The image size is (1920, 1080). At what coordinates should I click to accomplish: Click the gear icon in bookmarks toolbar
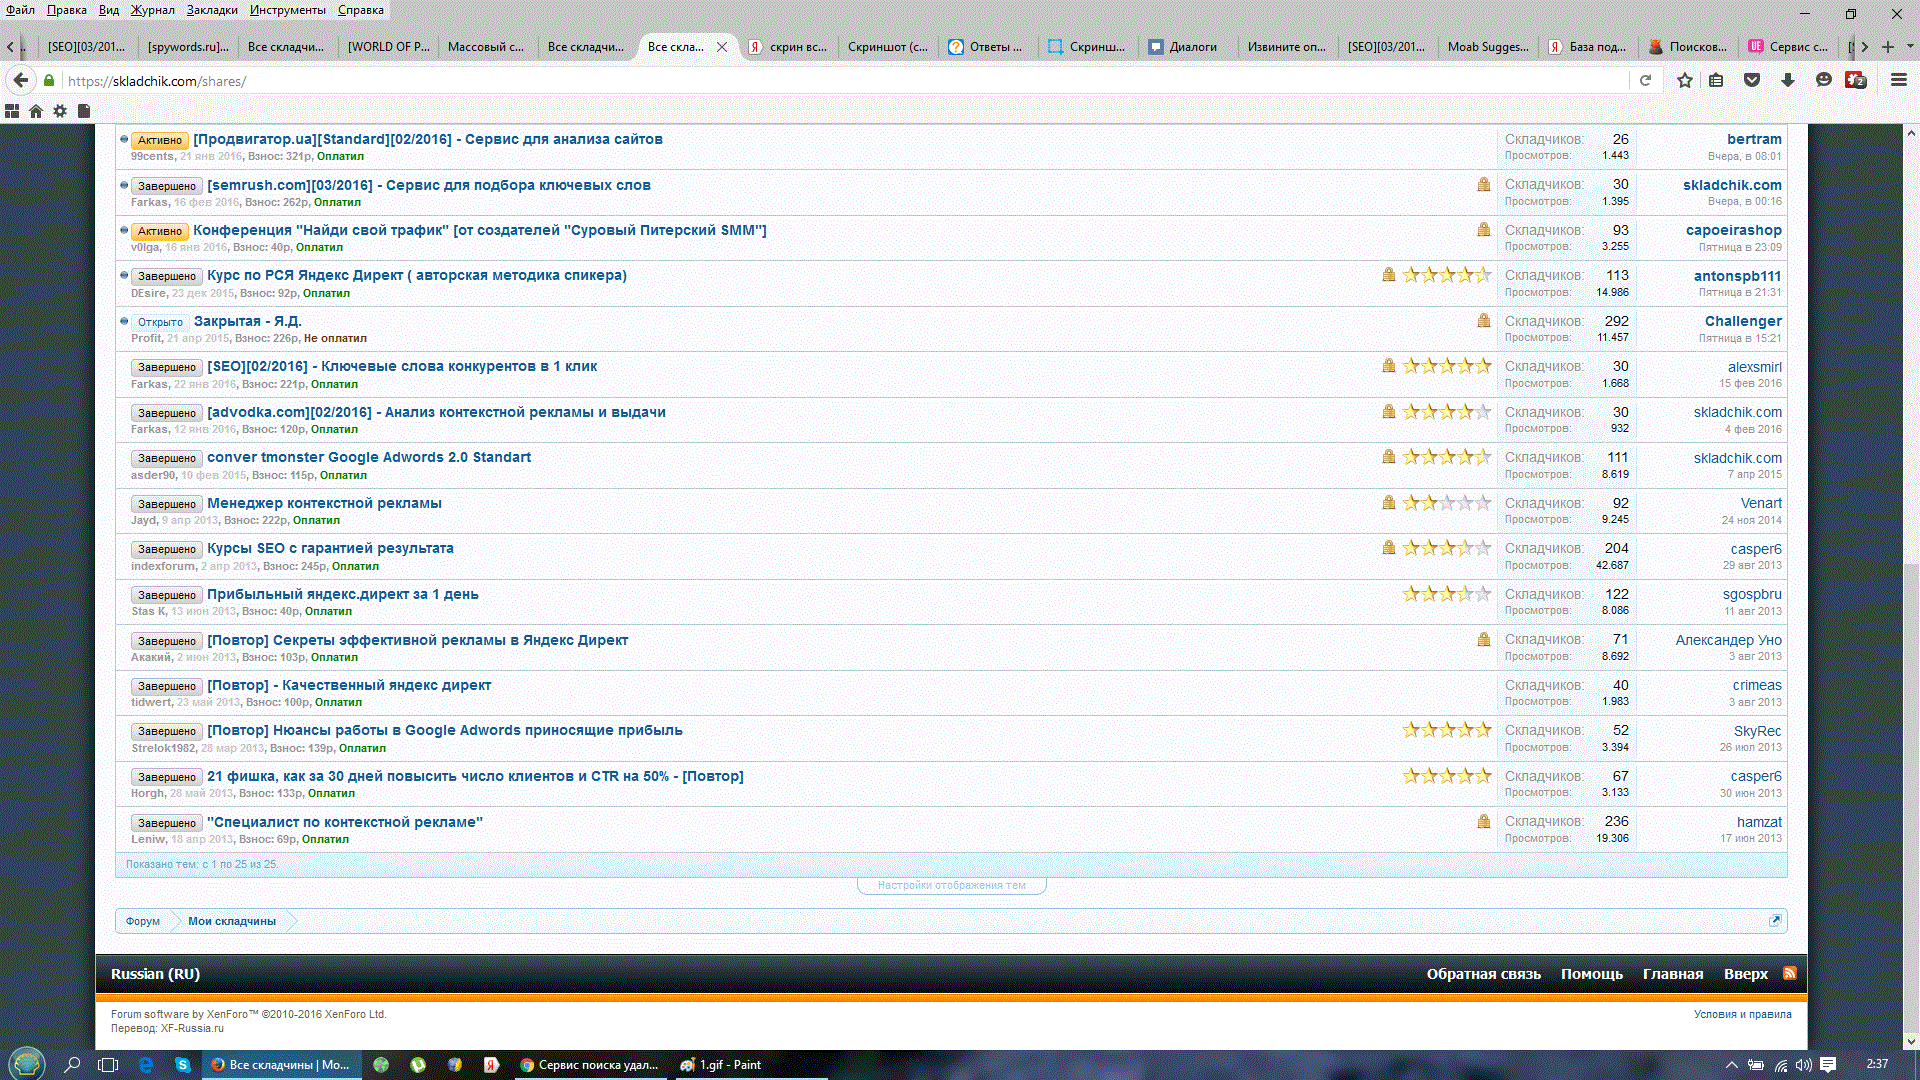click(60, 111)
